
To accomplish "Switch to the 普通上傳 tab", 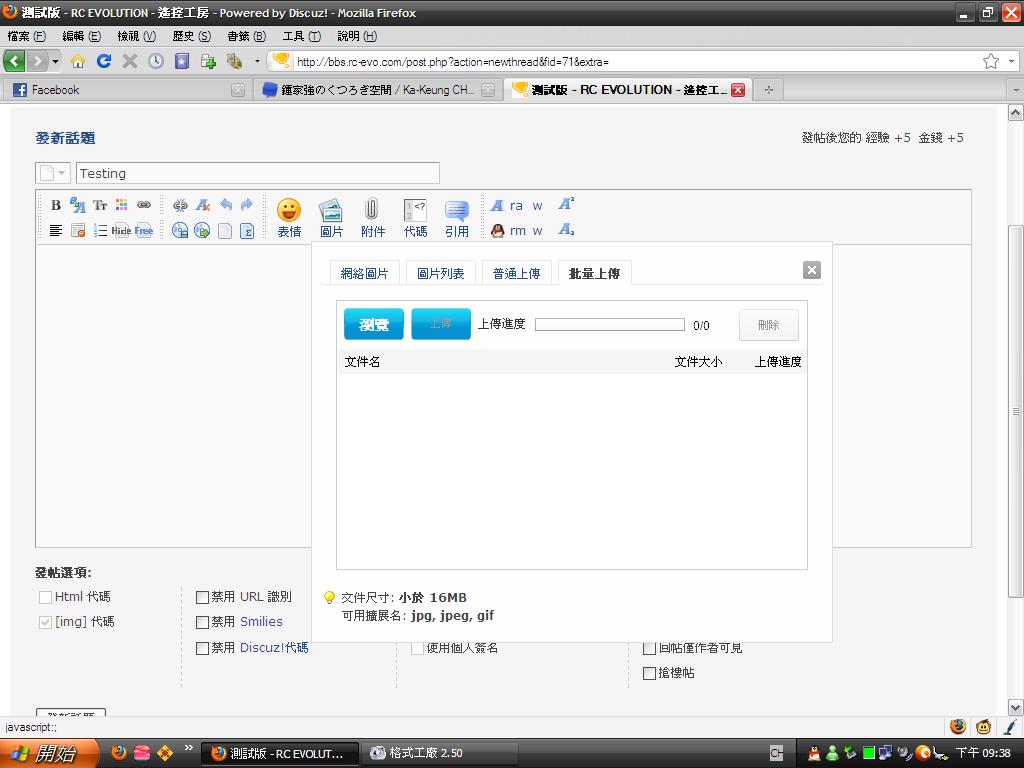I will pyautogui.click(x=516, y=273).
